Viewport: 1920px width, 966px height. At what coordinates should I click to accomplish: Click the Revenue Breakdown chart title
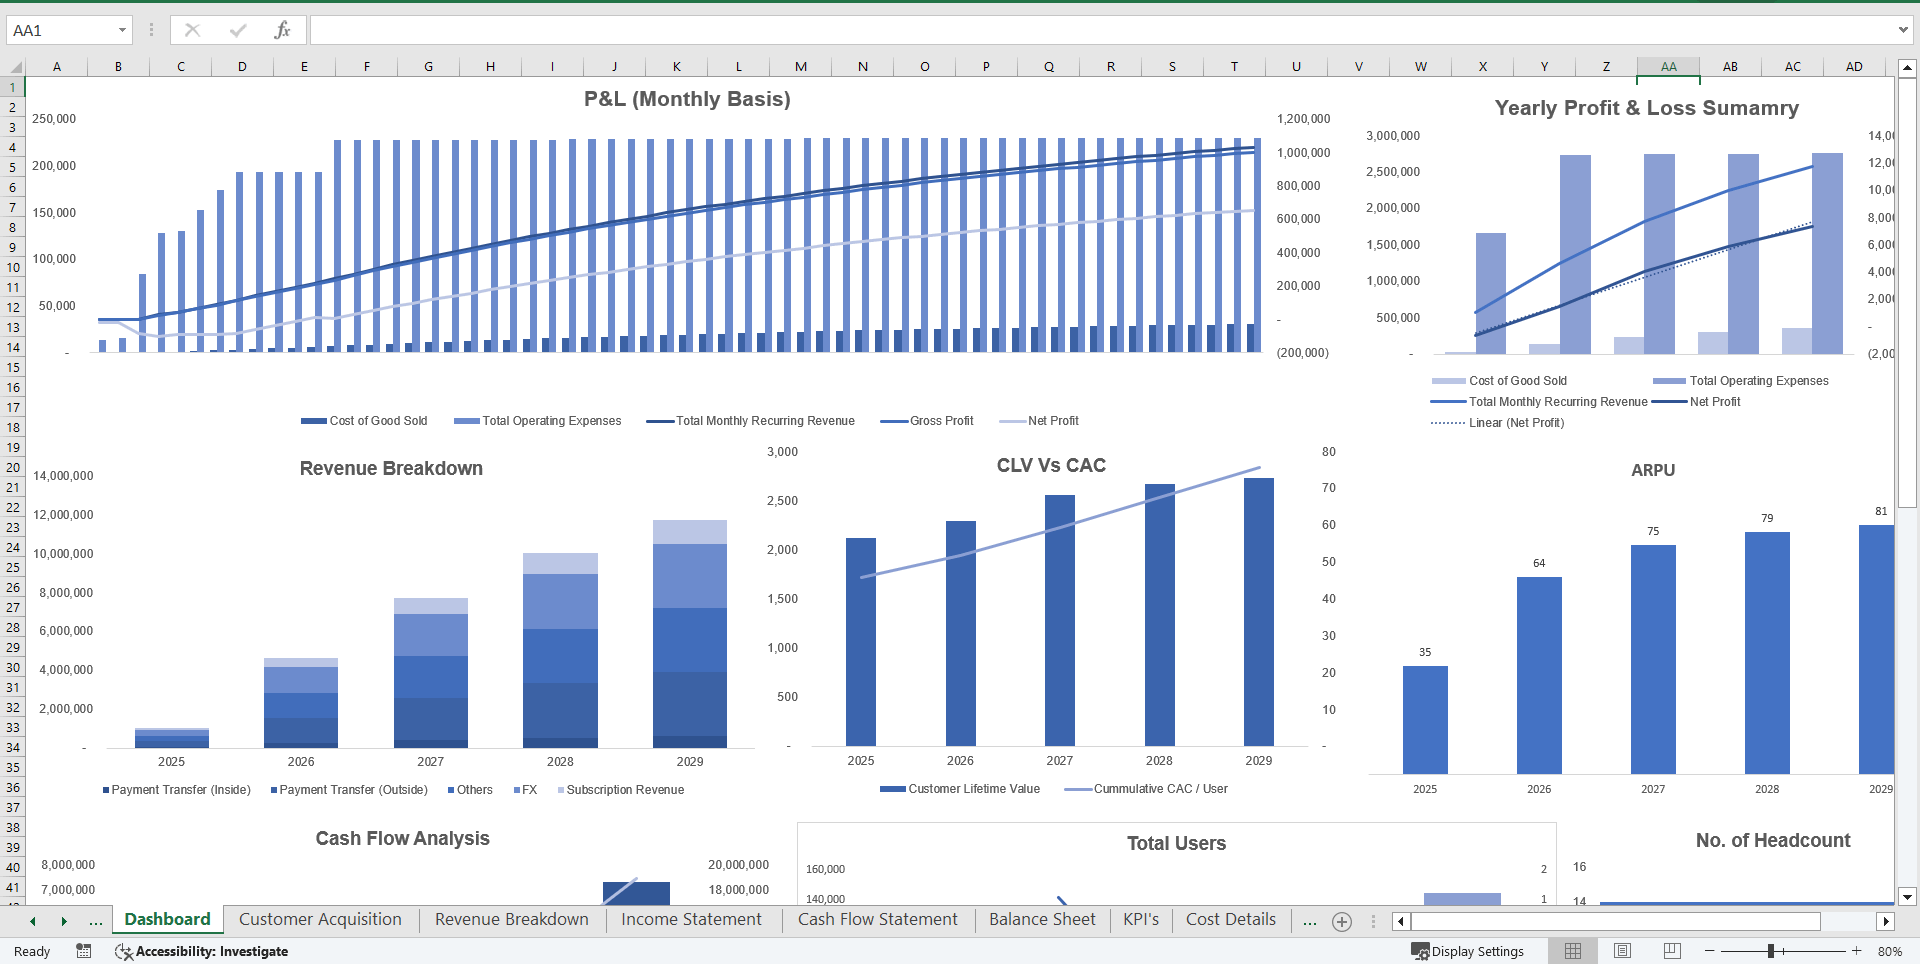391,468
